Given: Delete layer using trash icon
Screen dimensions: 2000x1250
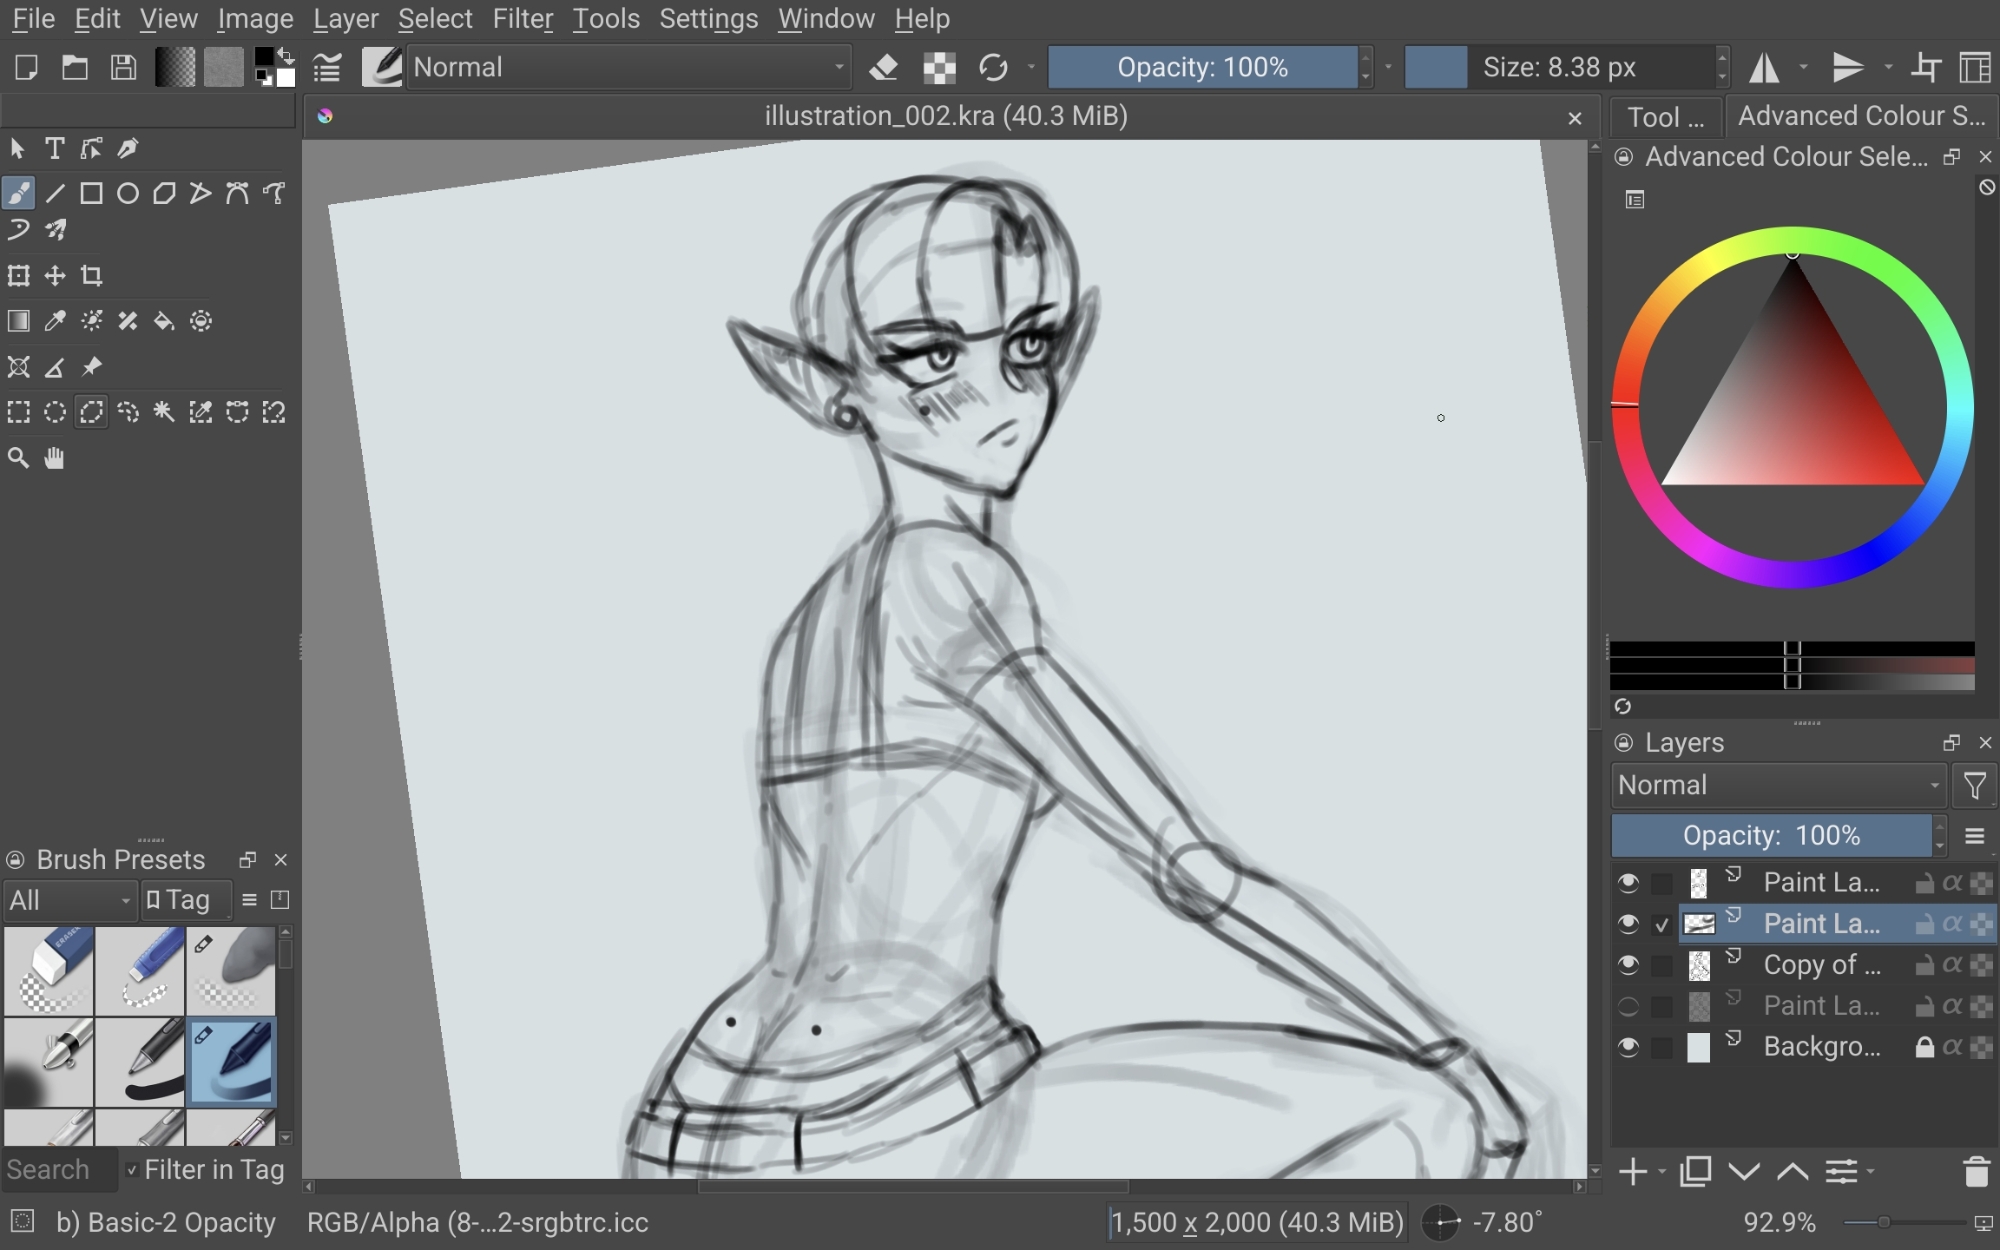Looking at the screenshot, I should coord(1975,1171).
